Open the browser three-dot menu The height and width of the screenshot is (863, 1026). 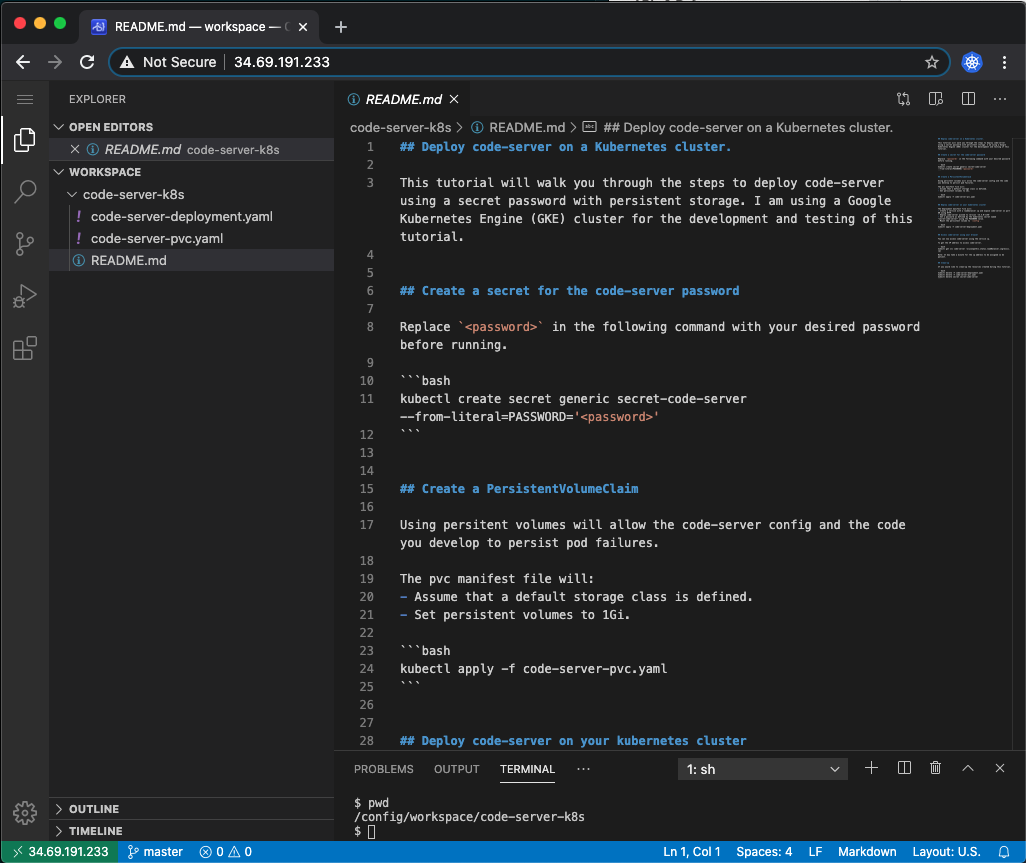click(x=1004, y=62)
